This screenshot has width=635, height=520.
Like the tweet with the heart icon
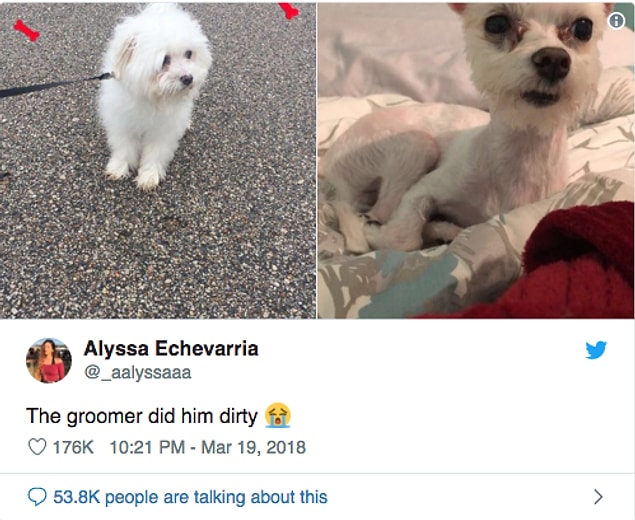pos(37,447)
